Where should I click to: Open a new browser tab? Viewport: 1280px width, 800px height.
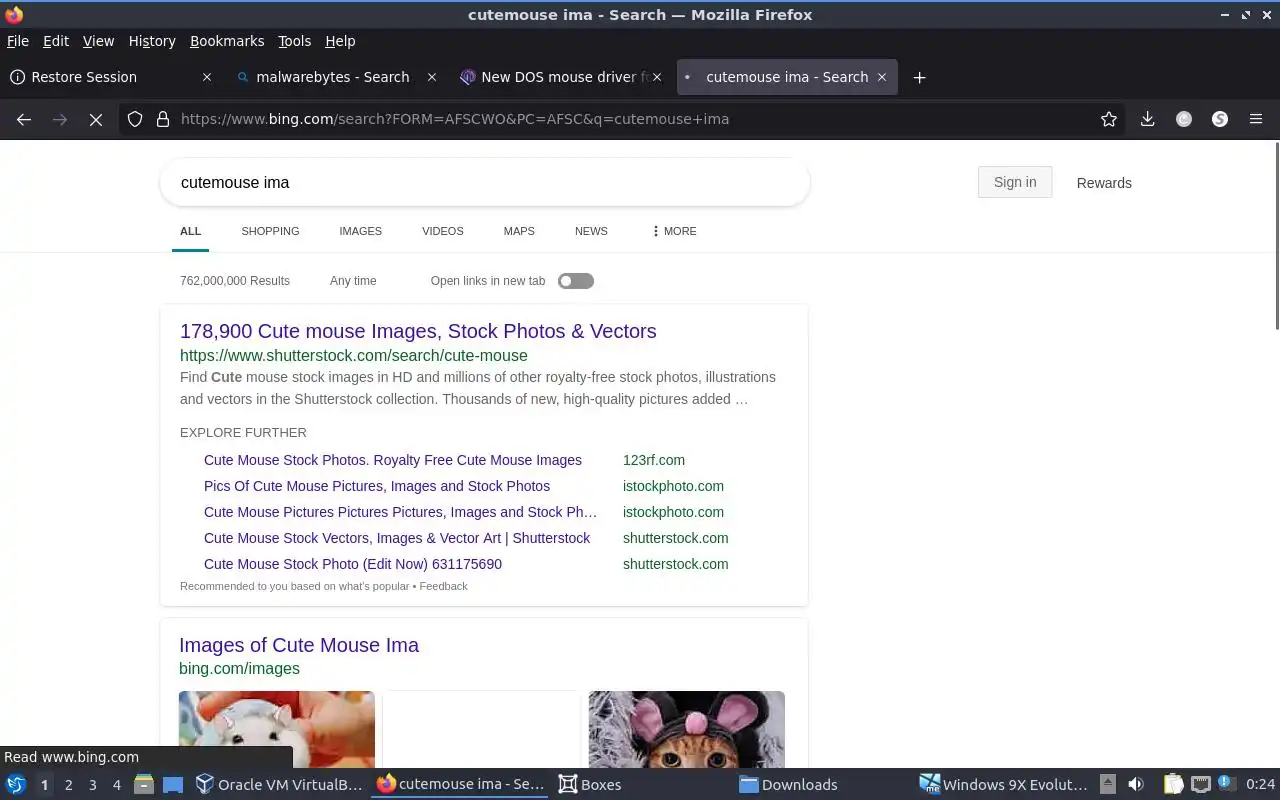pyautogui.click(x=920, y=77)
